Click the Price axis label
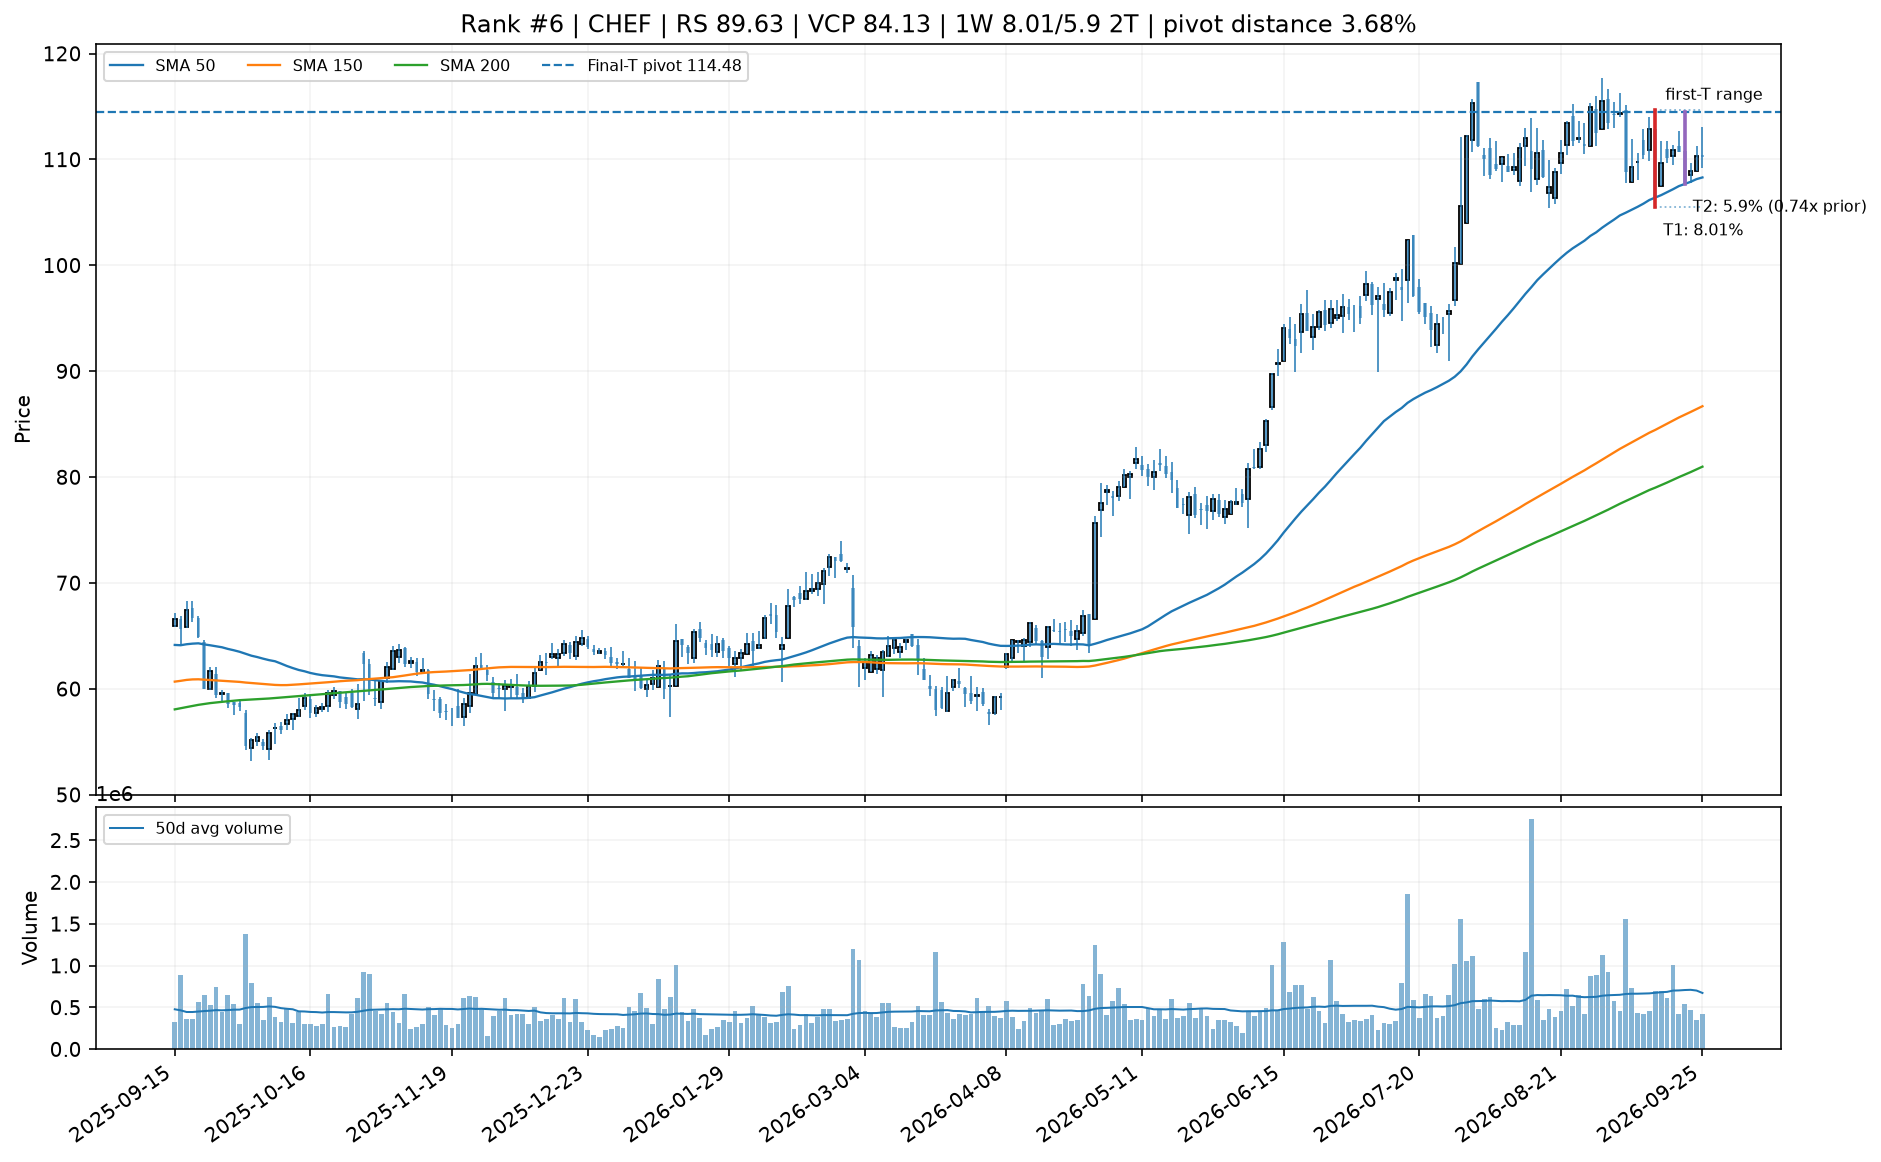The image size is (1881, 1162). click(23, 419)
